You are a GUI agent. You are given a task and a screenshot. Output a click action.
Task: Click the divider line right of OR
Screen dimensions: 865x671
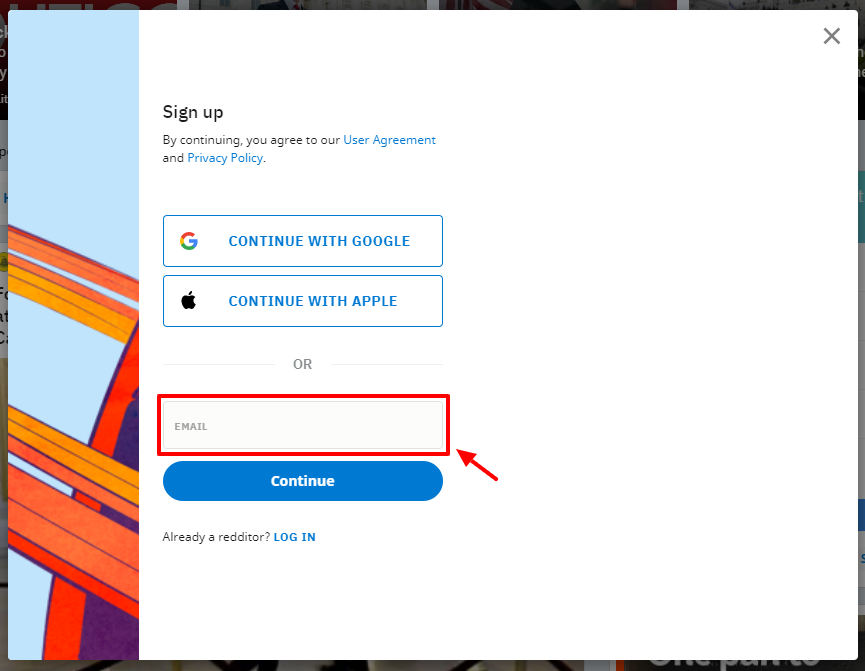387,364
